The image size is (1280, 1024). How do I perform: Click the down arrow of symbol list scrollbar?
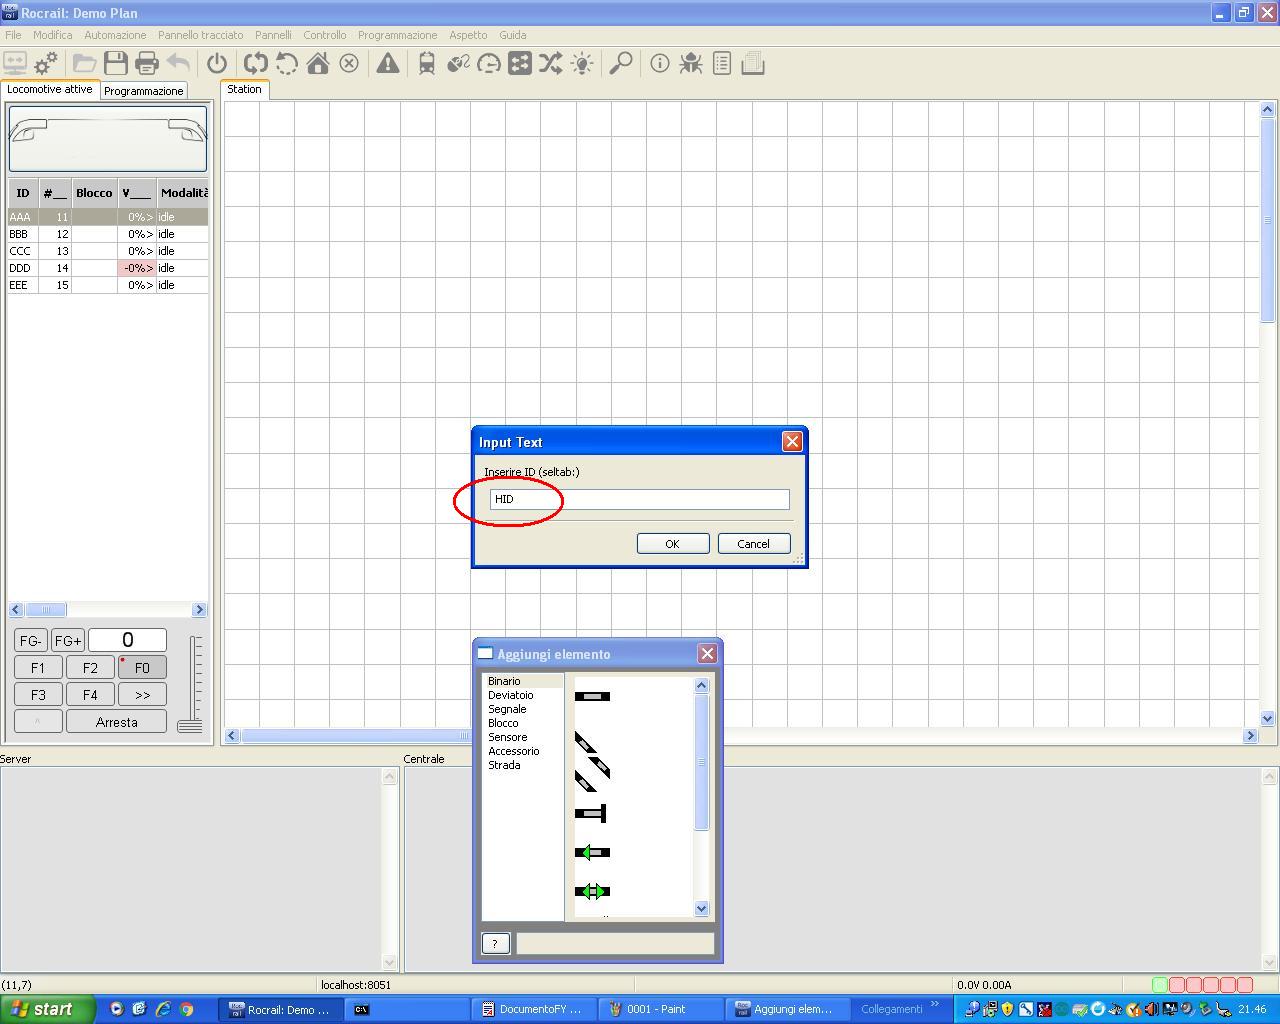pyautogui.click(x=701, y=909)
